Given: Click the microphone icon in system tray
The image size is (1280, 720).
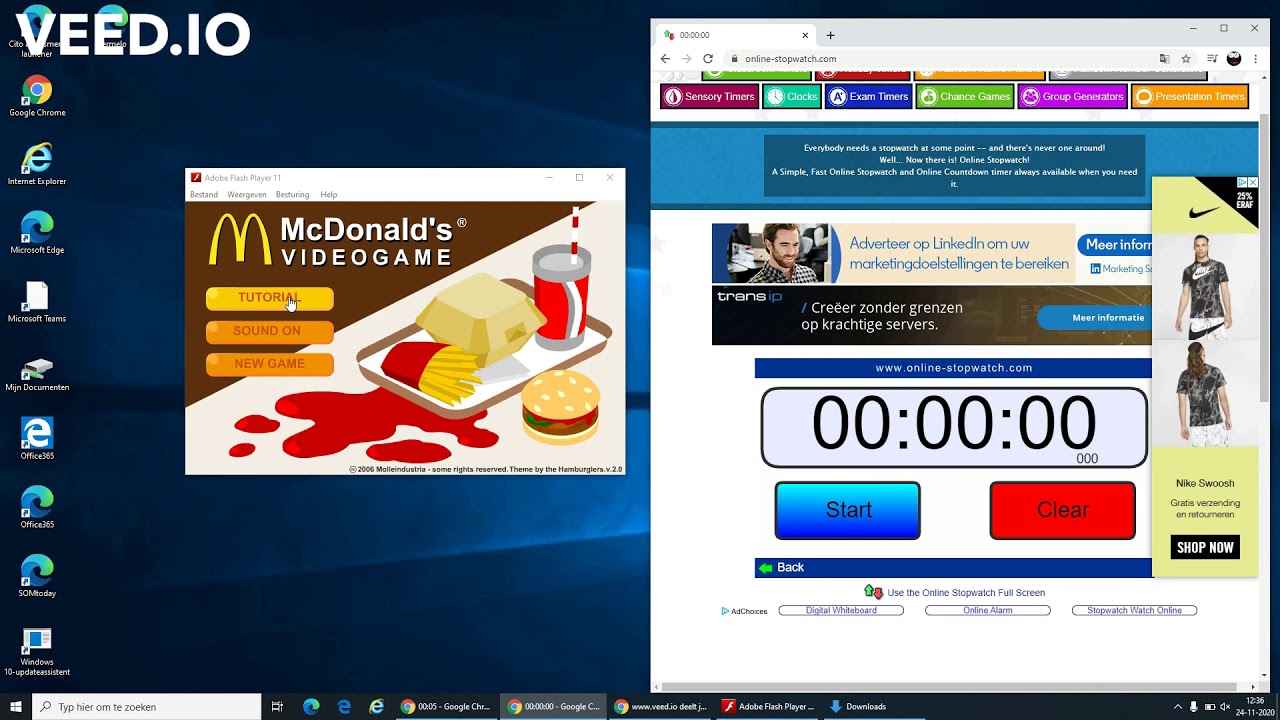Looking at the screenshot, I should pos(1193,707).
